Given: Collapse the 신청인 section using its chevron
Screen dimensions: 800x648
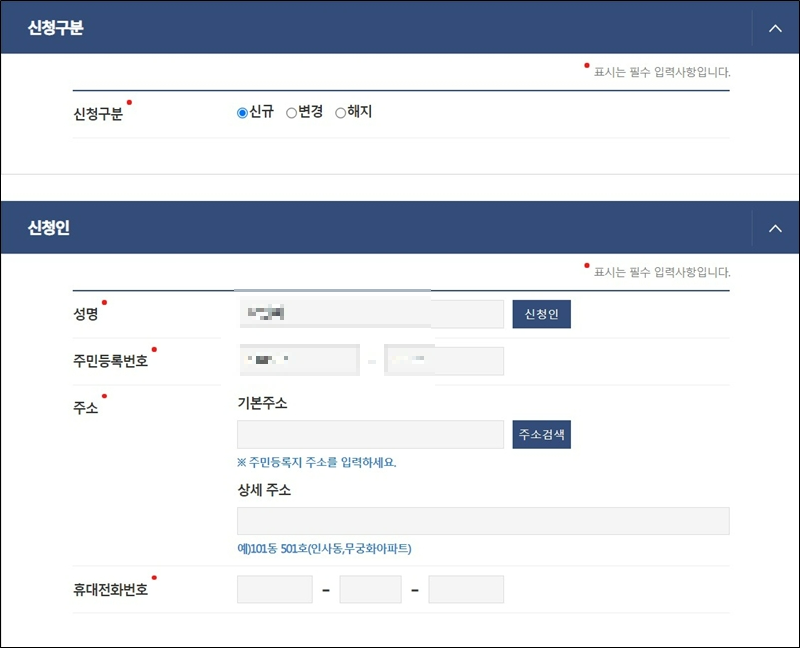Looking at the screenshot, I should click(776, 227).
